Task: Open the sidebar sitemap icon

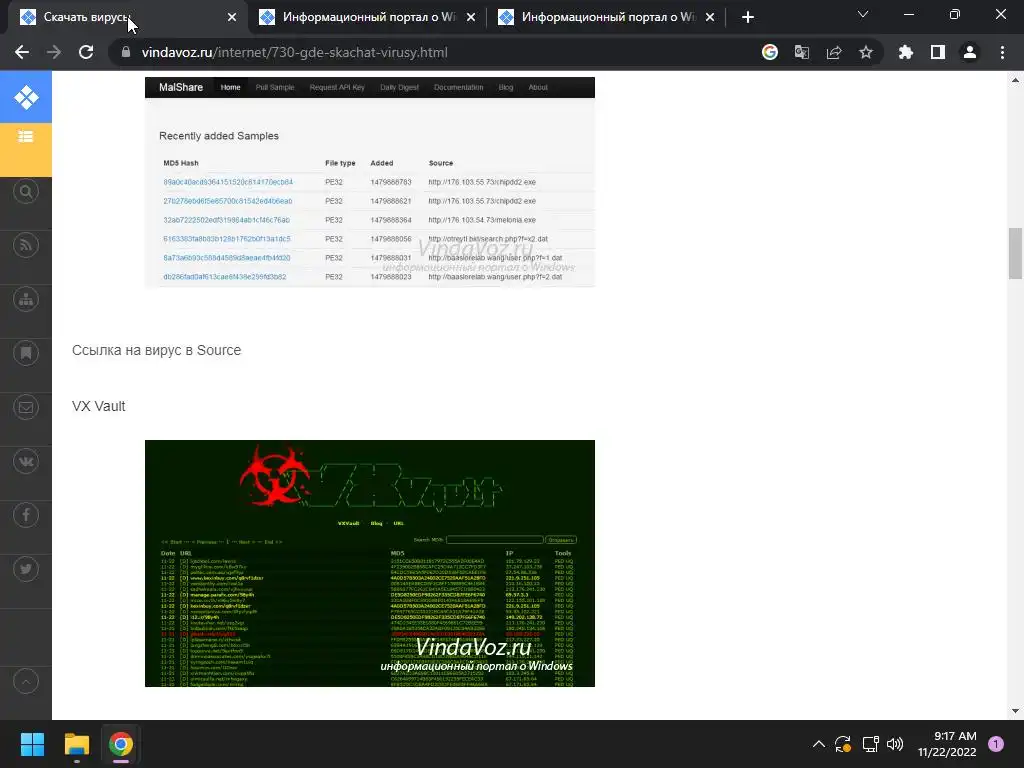Action: (x=26, y=300)
